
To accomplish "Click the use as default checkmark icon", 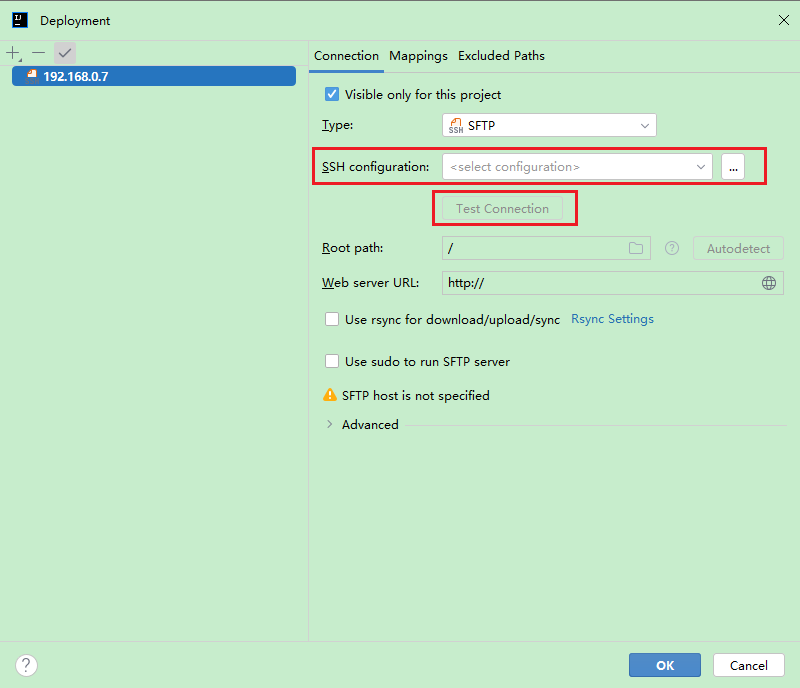I will (x=65, y=53).
